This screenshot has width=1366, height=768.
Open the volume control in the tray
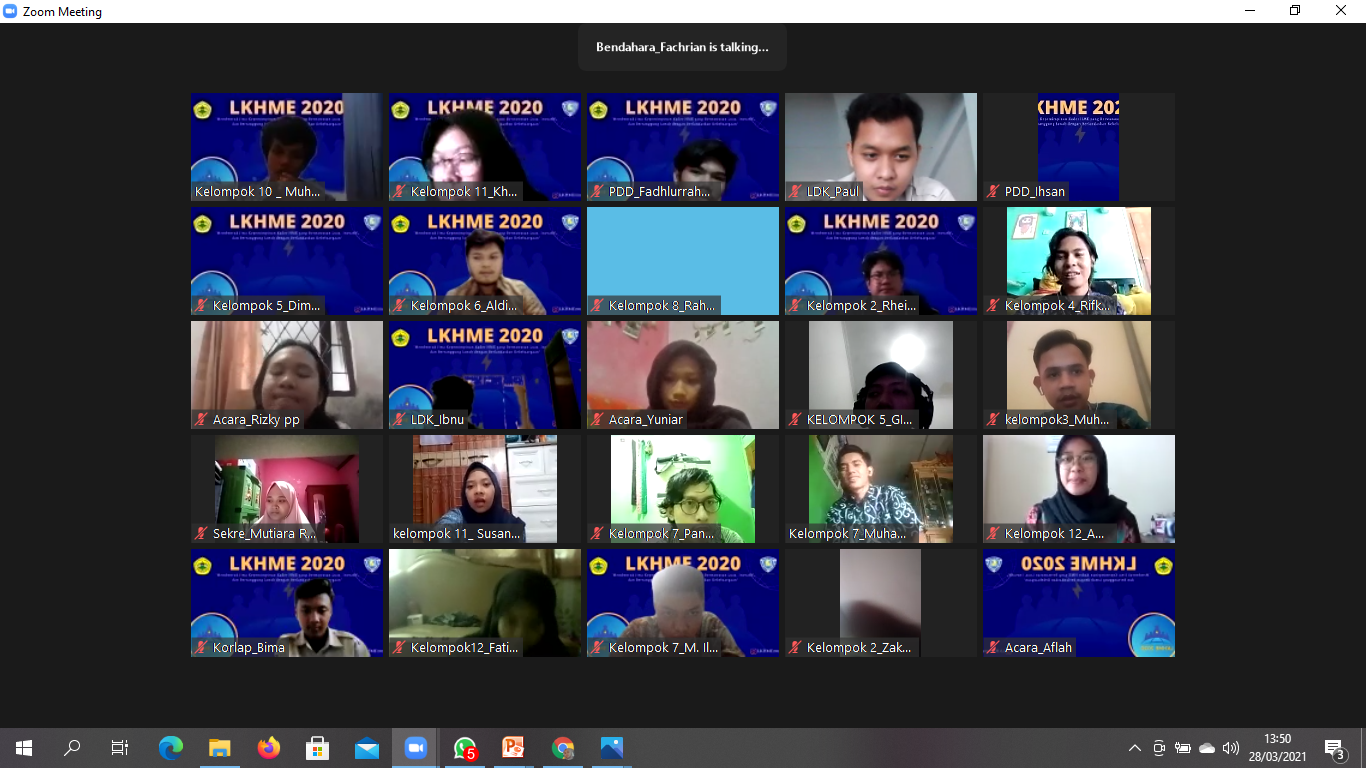click(1231, 748)
